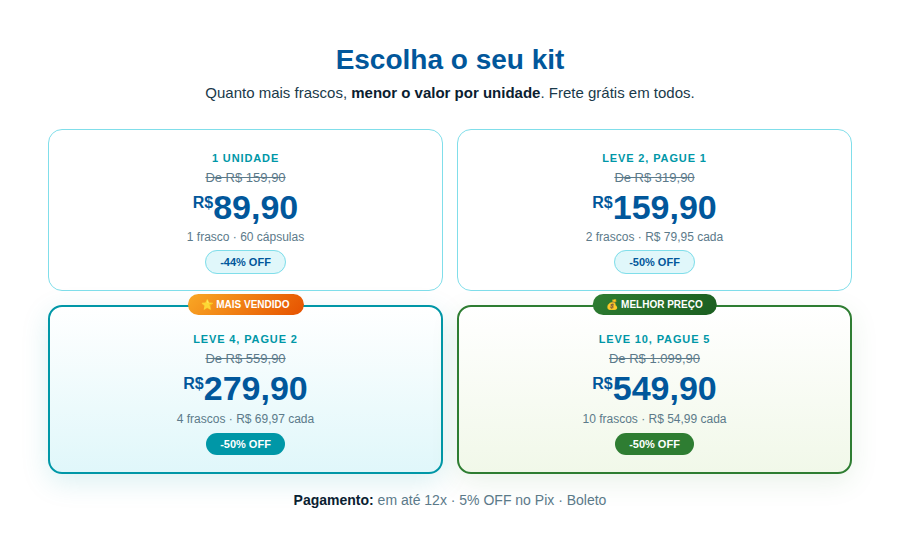Click the struck-through De R$ 1.099,90 price
The image size is (900, 552).
(654, 359)
